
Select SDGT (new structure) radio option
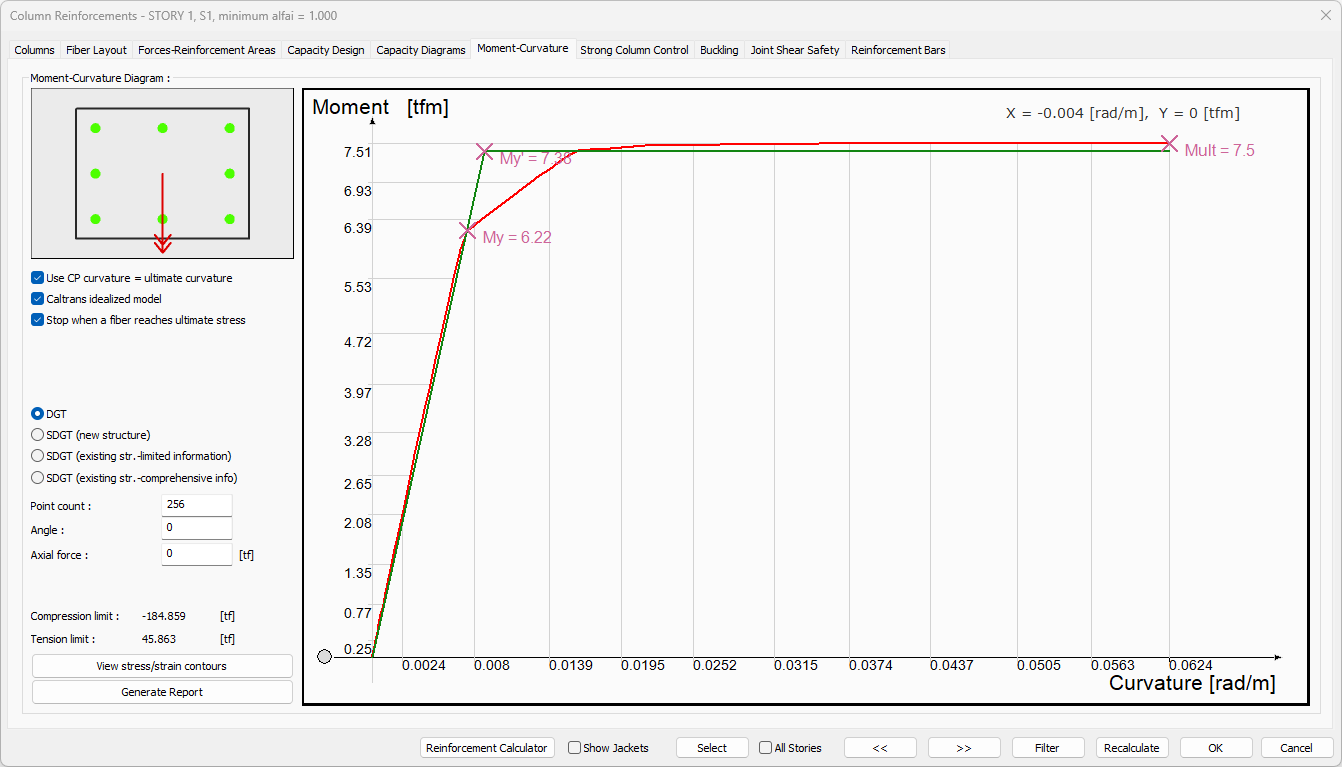[38, 435]
